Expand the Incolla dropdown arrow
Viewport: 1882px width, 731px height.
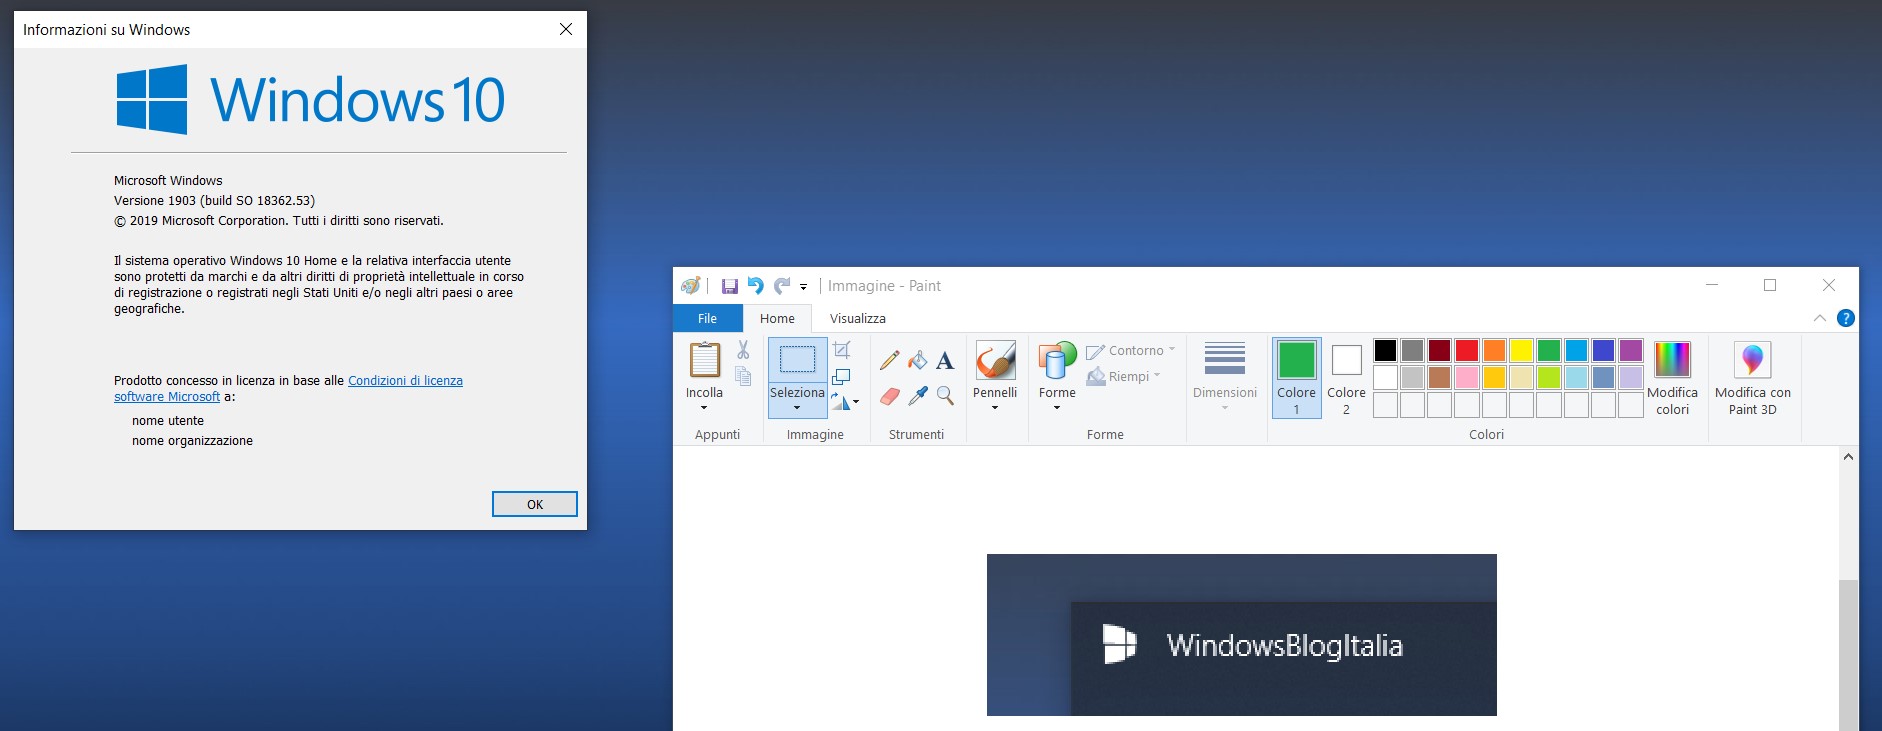pos(704,408)
